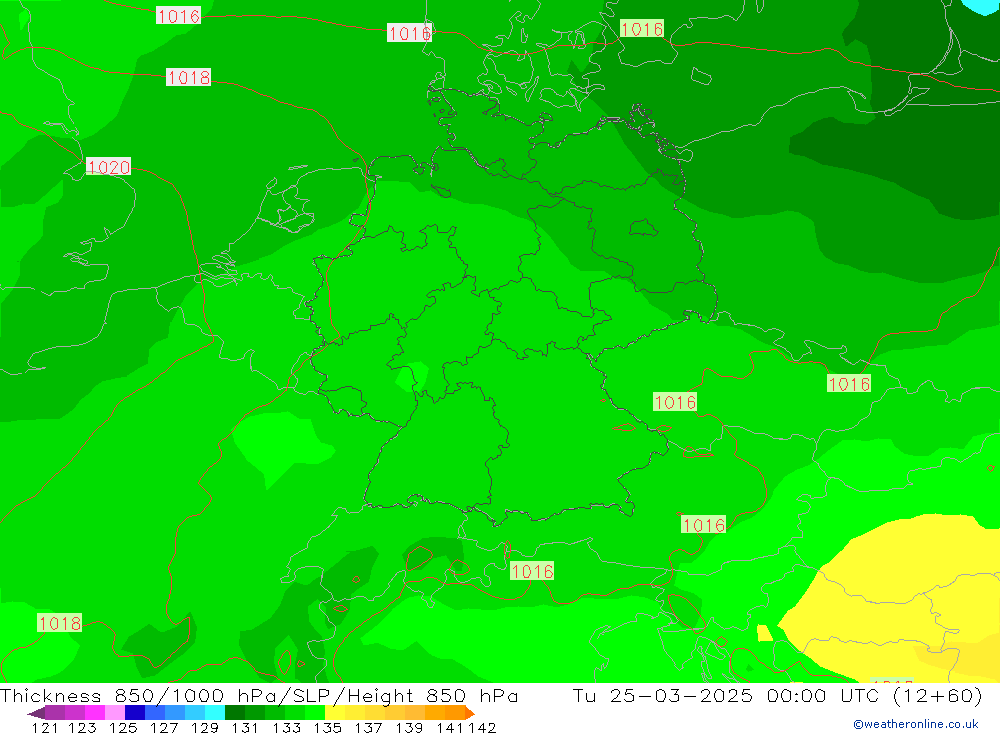This screenshot has width=1000, height=733.
Task: Select the magenta legend swatch left of 125
Action: click(94, 713)
